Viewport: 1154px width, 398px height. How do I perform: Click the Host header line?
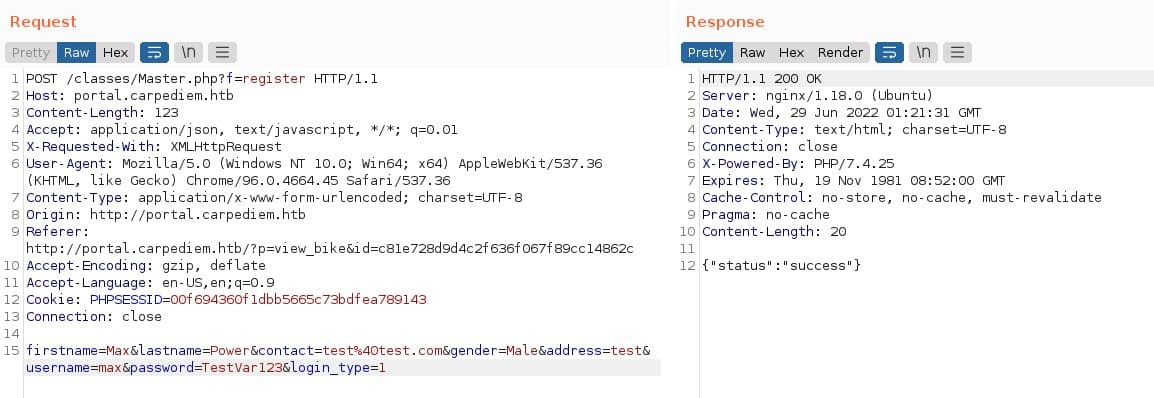click(x=130, y=96)
